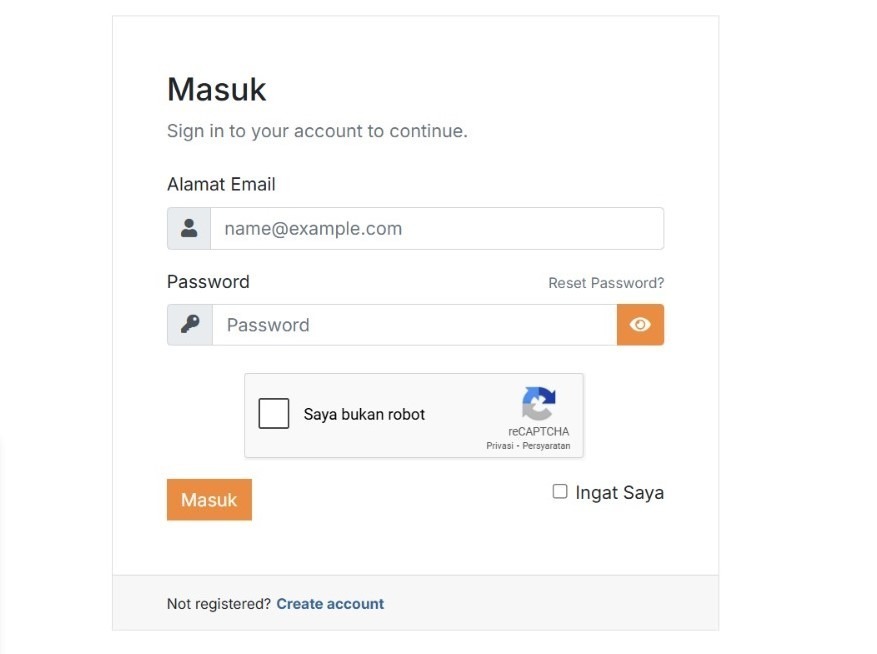877x654 pixels.
Task: Open the reCAPTCHA Persyaratan link
Action: (546, 446)
